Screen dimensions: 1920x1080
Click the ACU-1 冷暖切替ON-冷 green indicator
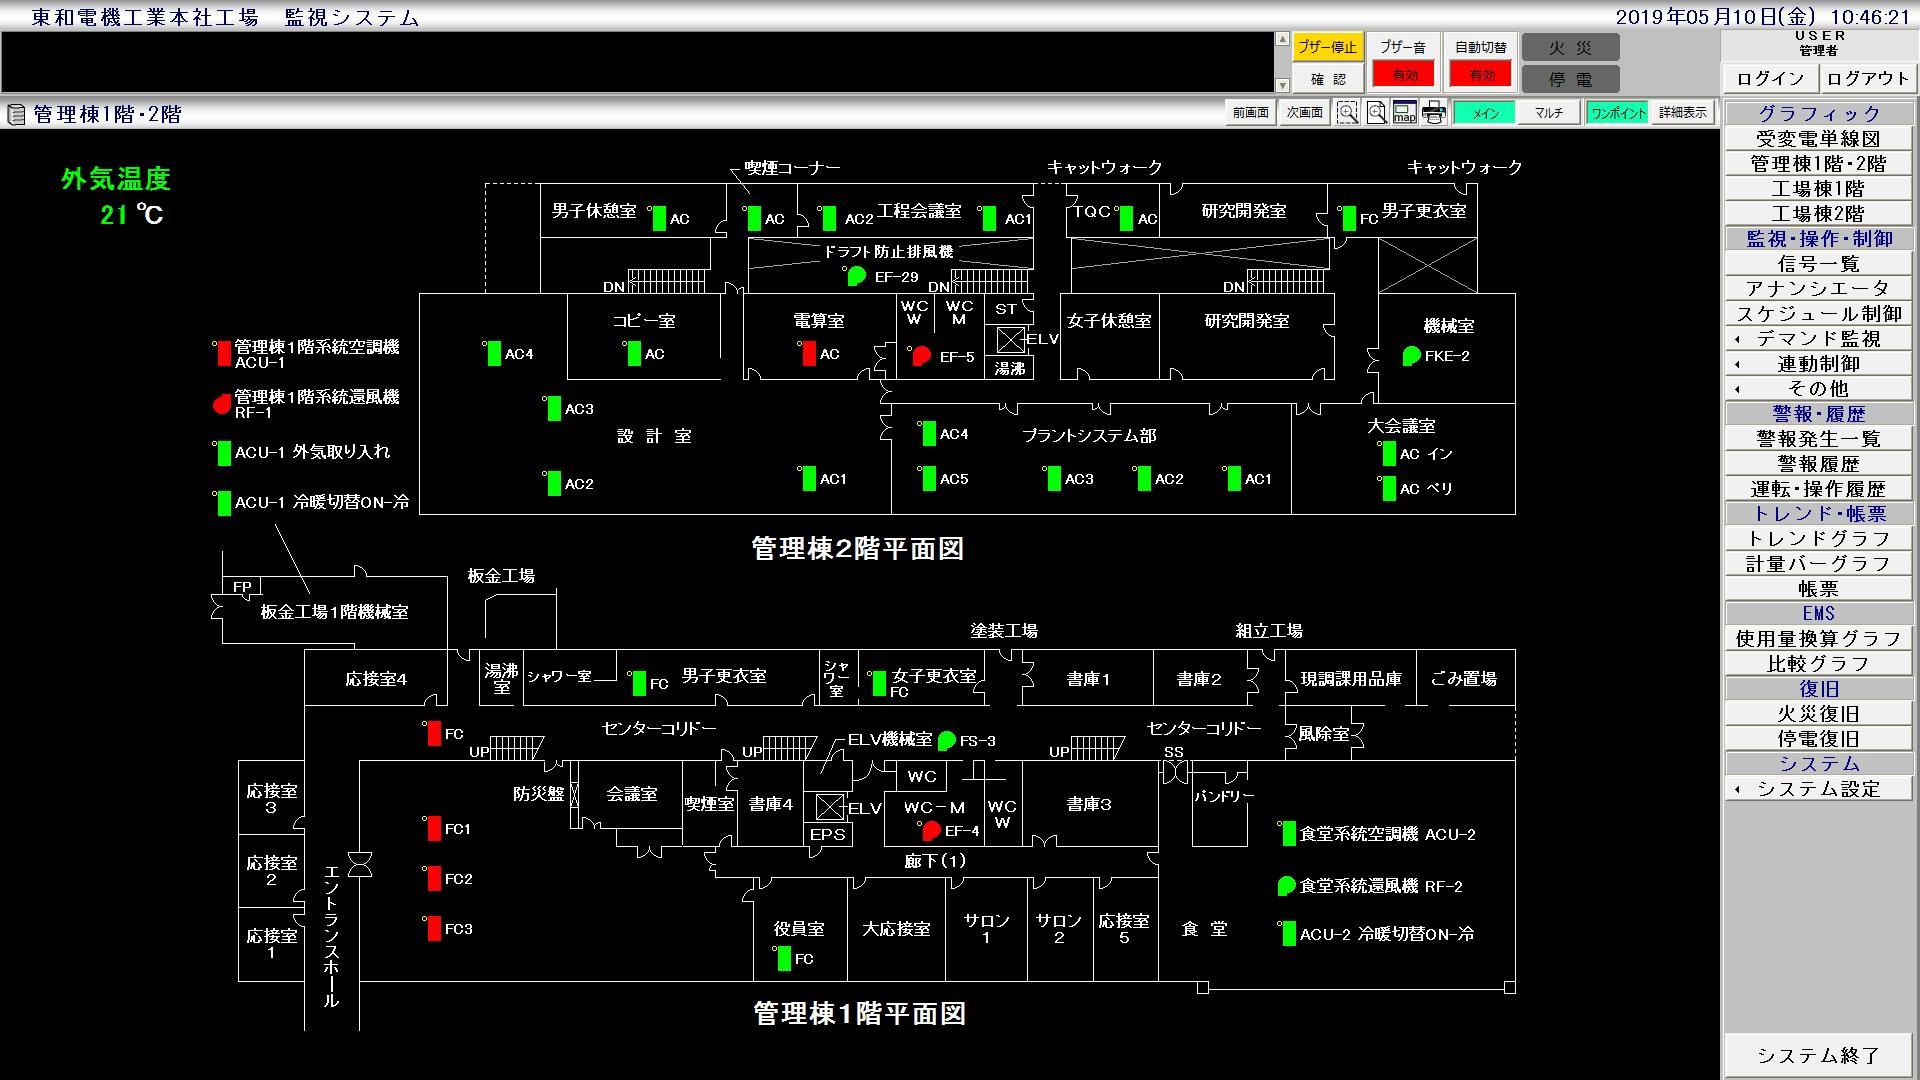point(224,503)
